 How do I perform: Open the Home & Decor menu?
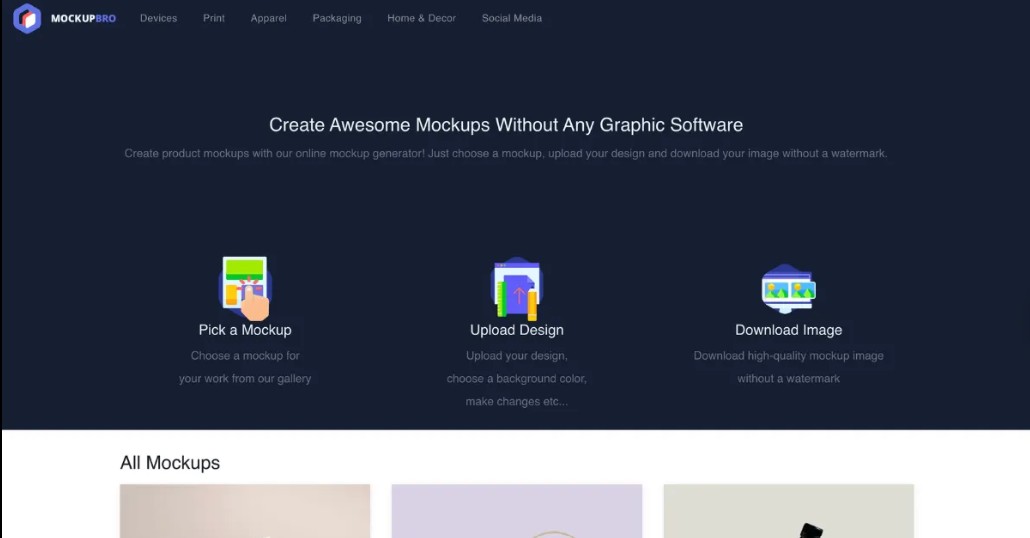[421, 18]
